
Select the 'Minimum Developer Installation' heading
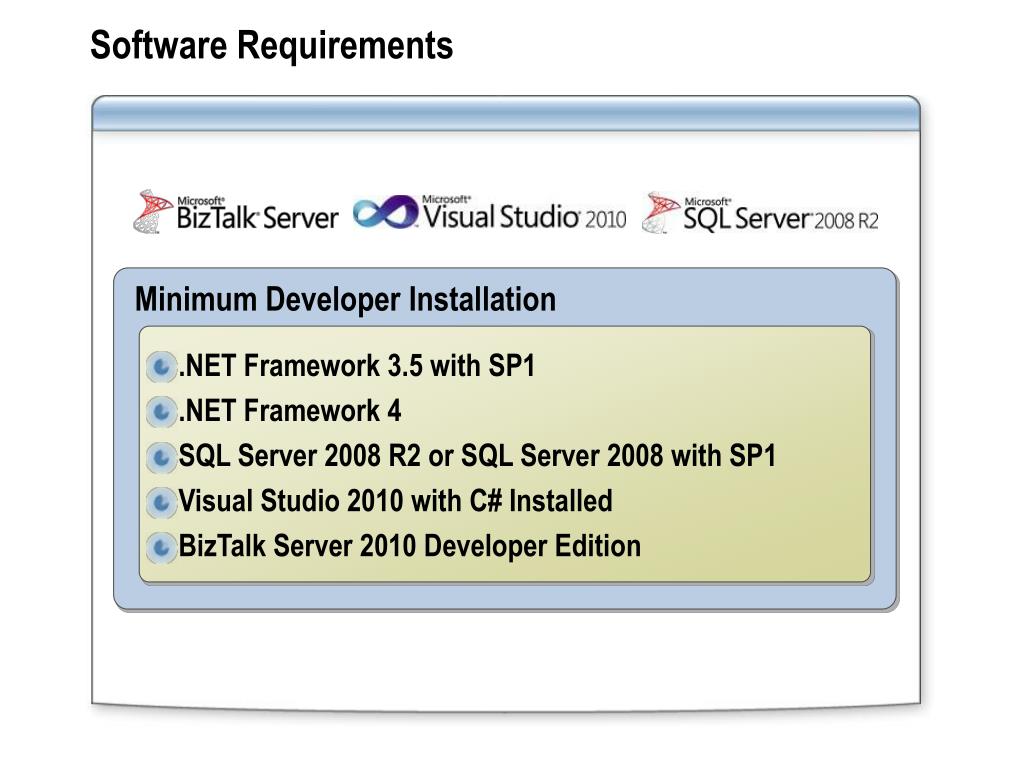click(x=345, y=300)
